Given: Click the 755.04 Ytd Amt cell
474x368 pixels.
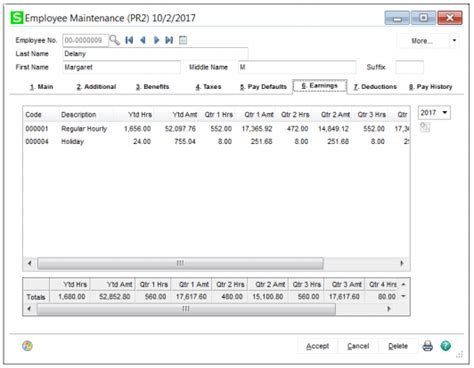Looking at the screenshot, I should coord(185,142).
